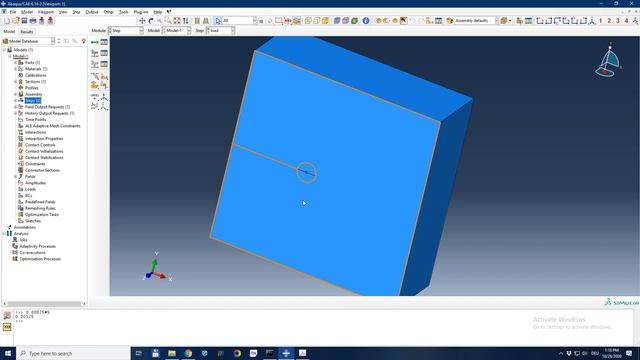This screenshot has height=360, width=640.
Task: Click the Auto-Fit View icon
Action: [x=177, y=20]
